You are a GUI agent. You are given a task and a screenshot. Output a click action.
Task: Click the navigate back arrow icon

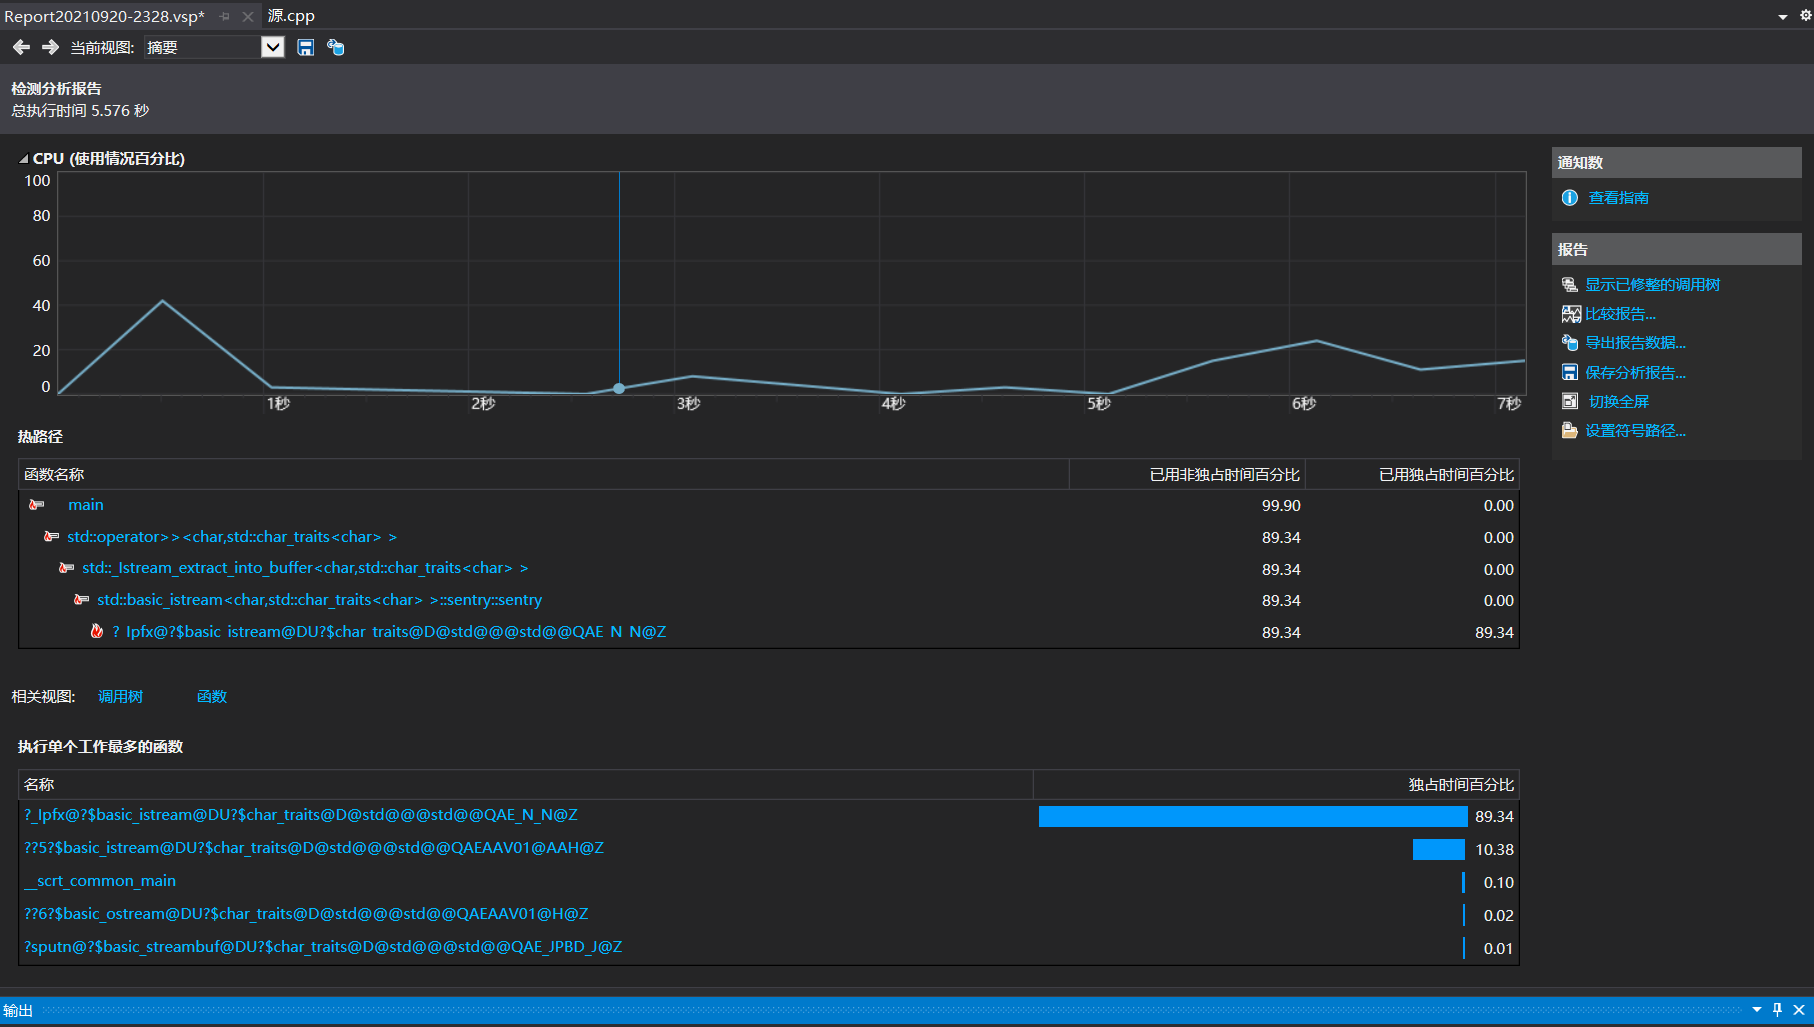pyautogui.click(x=21, y=47)
